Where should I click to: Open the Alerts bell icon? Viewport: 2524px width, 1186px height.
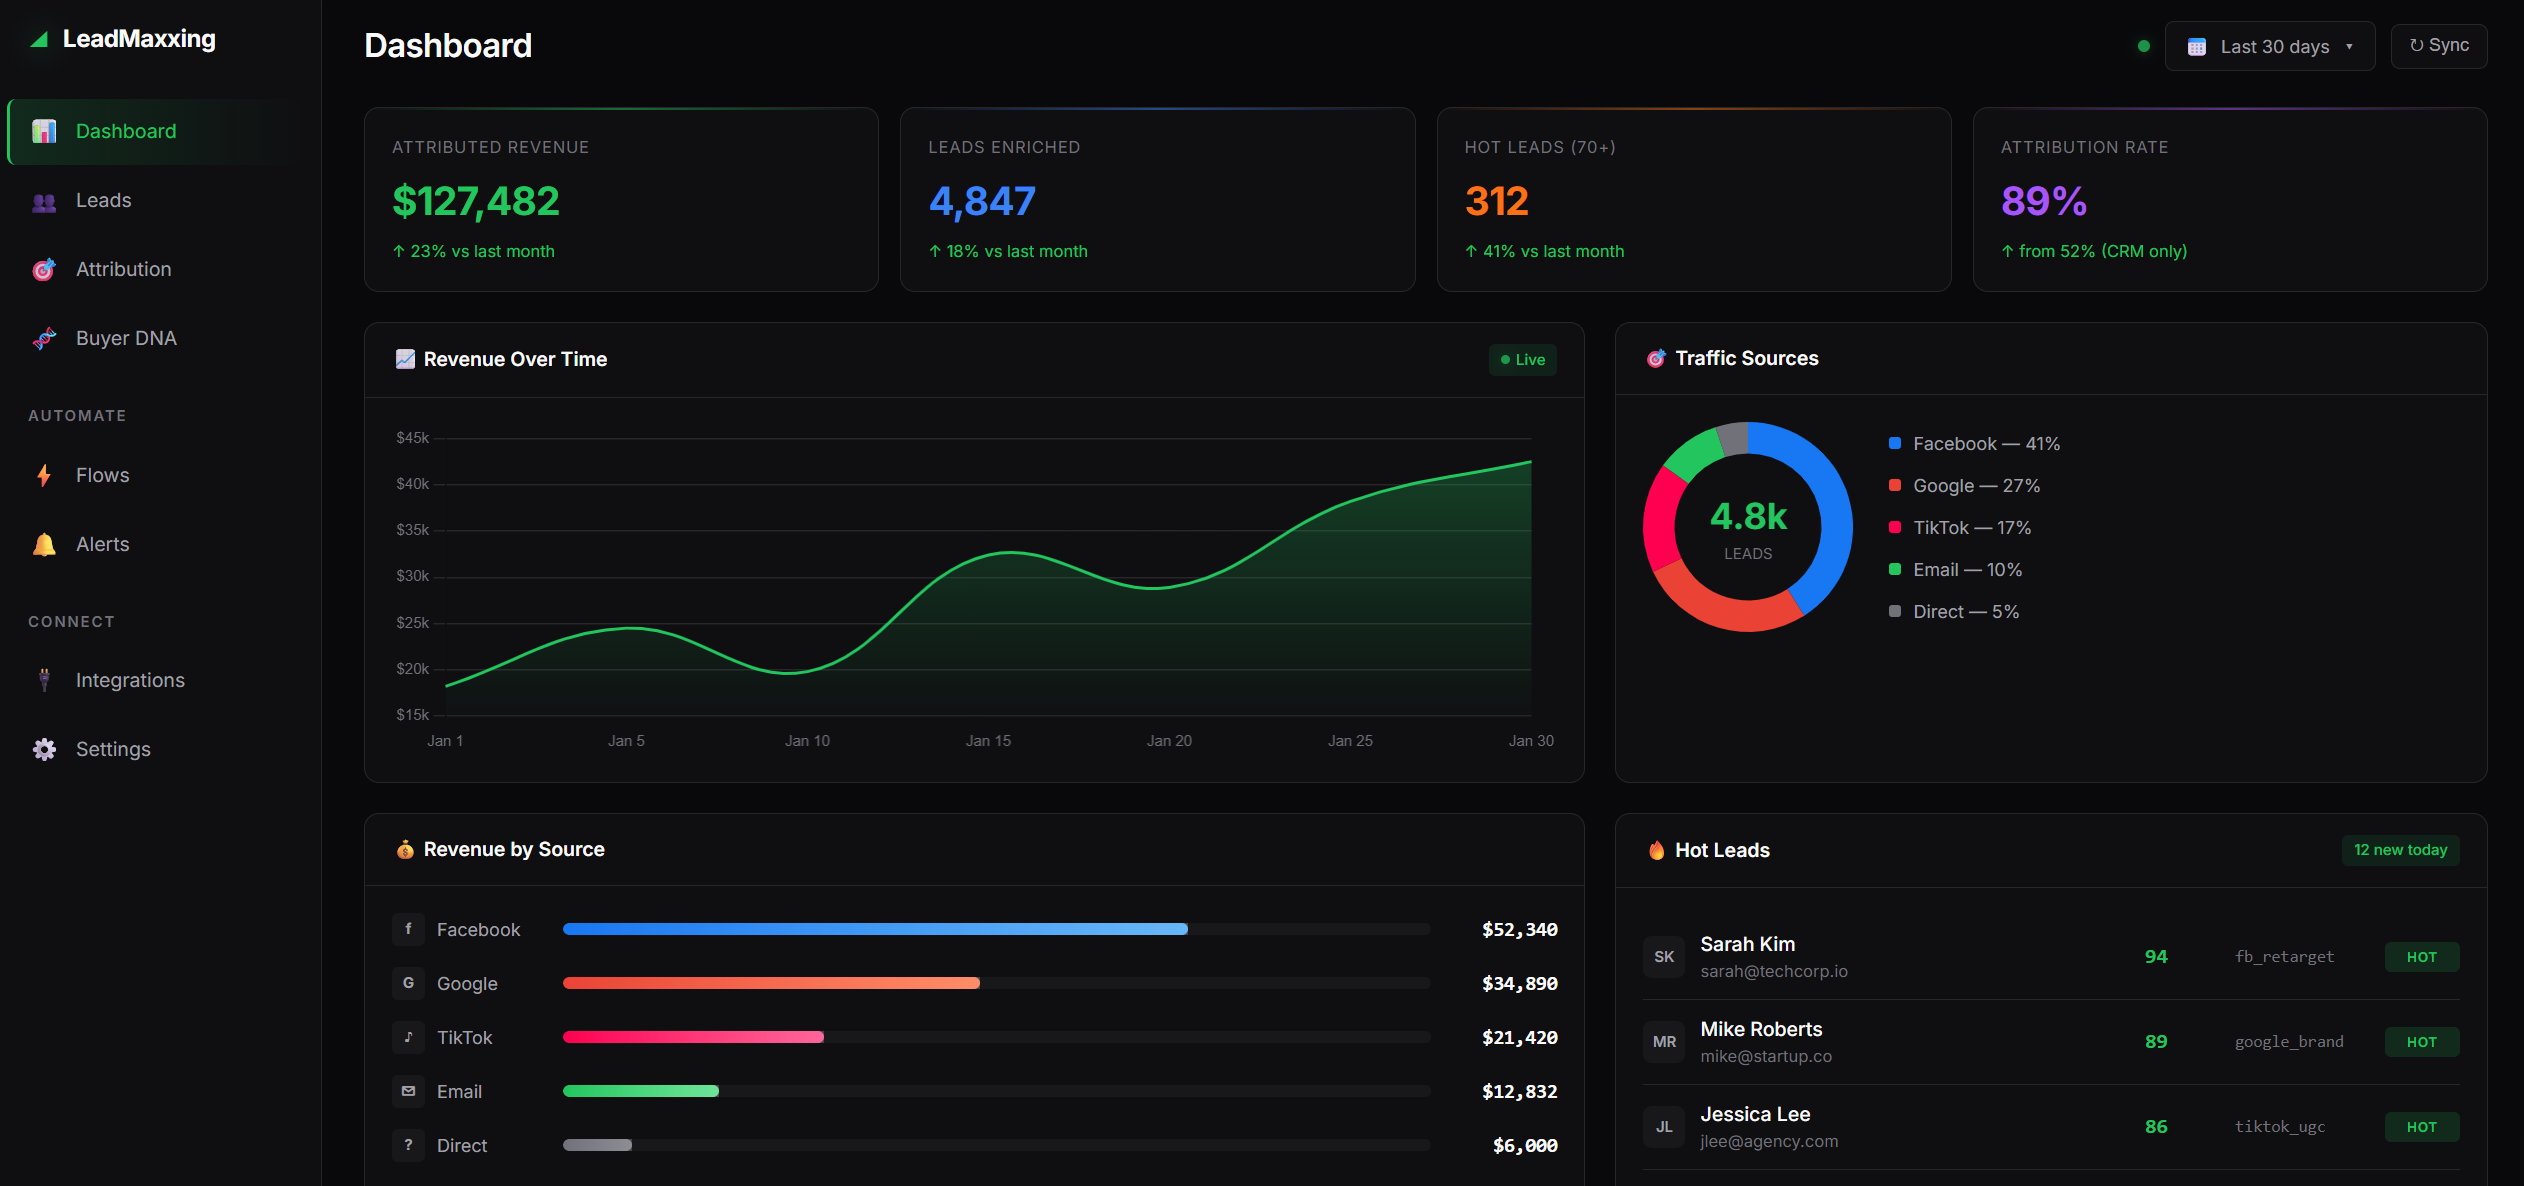tap(44, 544)
